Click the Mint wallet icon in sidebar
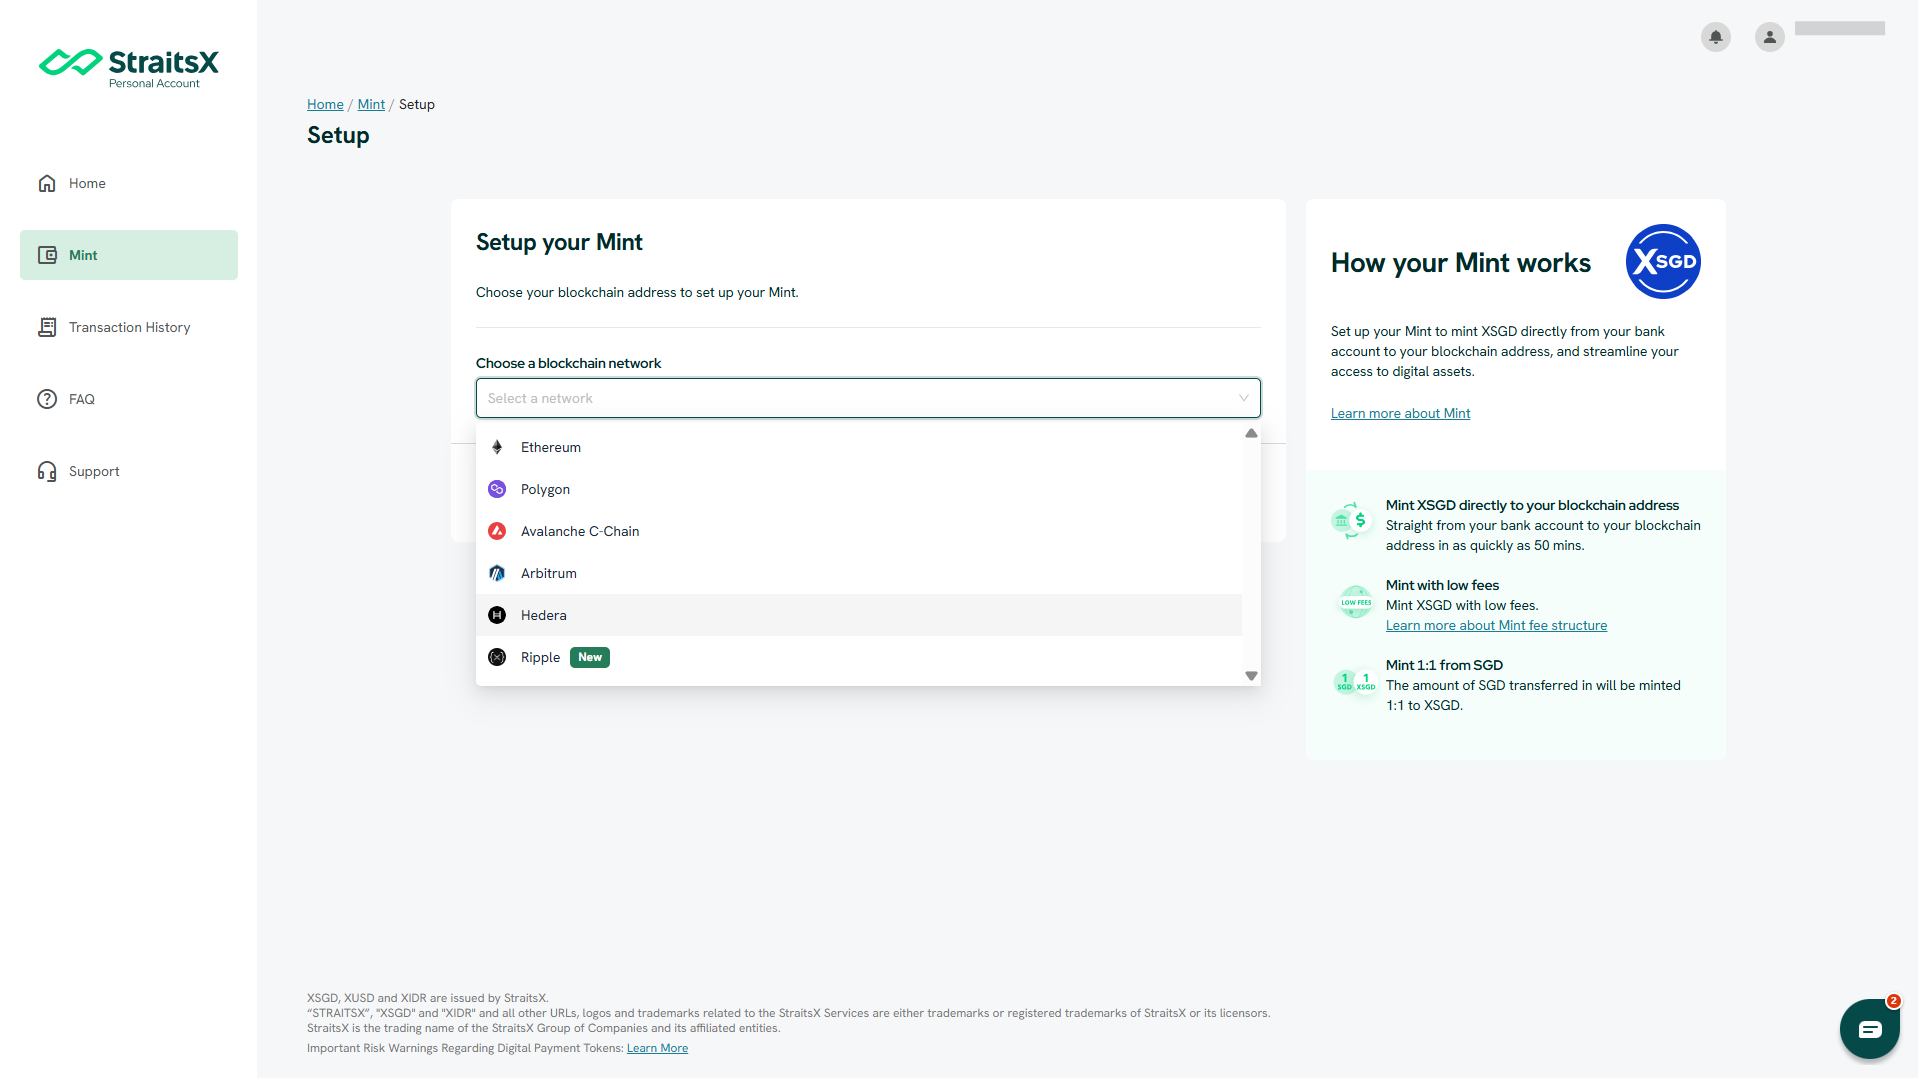The height and width of the screenshot is (1078, 1918). 47,255
